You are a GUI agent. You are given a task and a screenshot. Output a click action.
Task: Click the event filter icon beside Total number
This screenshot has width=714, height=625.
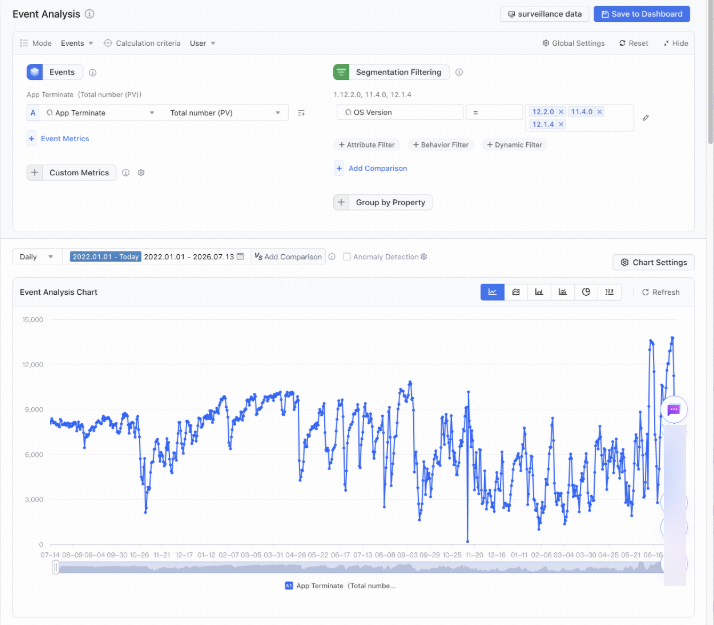click(301, 113)
